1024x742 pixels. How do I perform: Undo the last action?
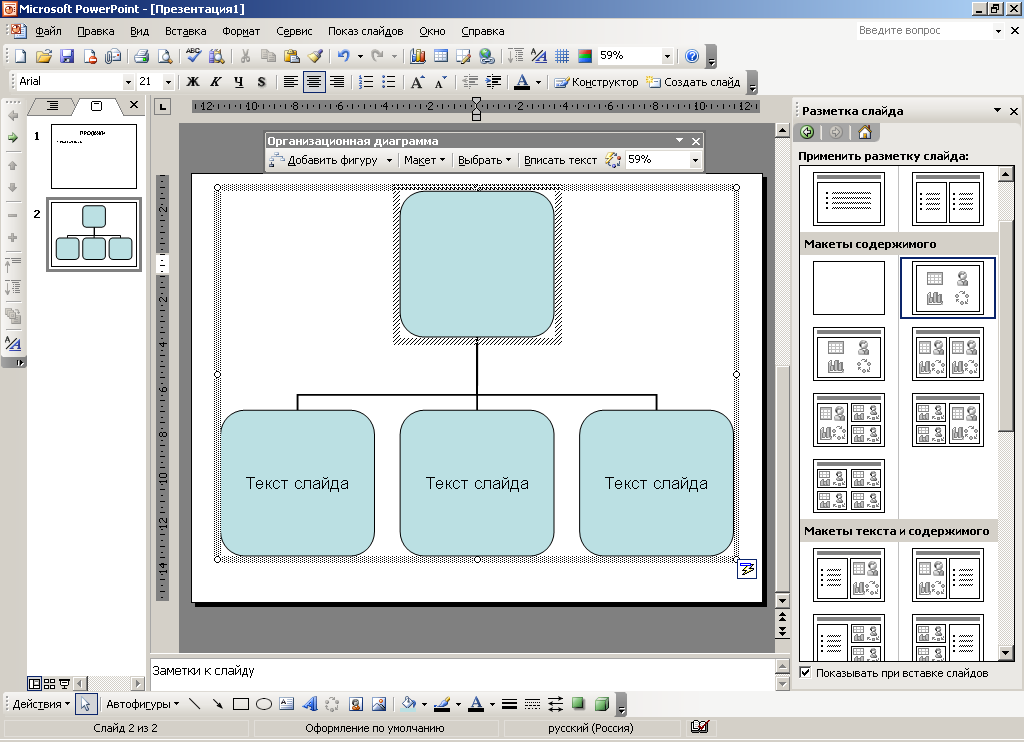click(x=344, y=56)
